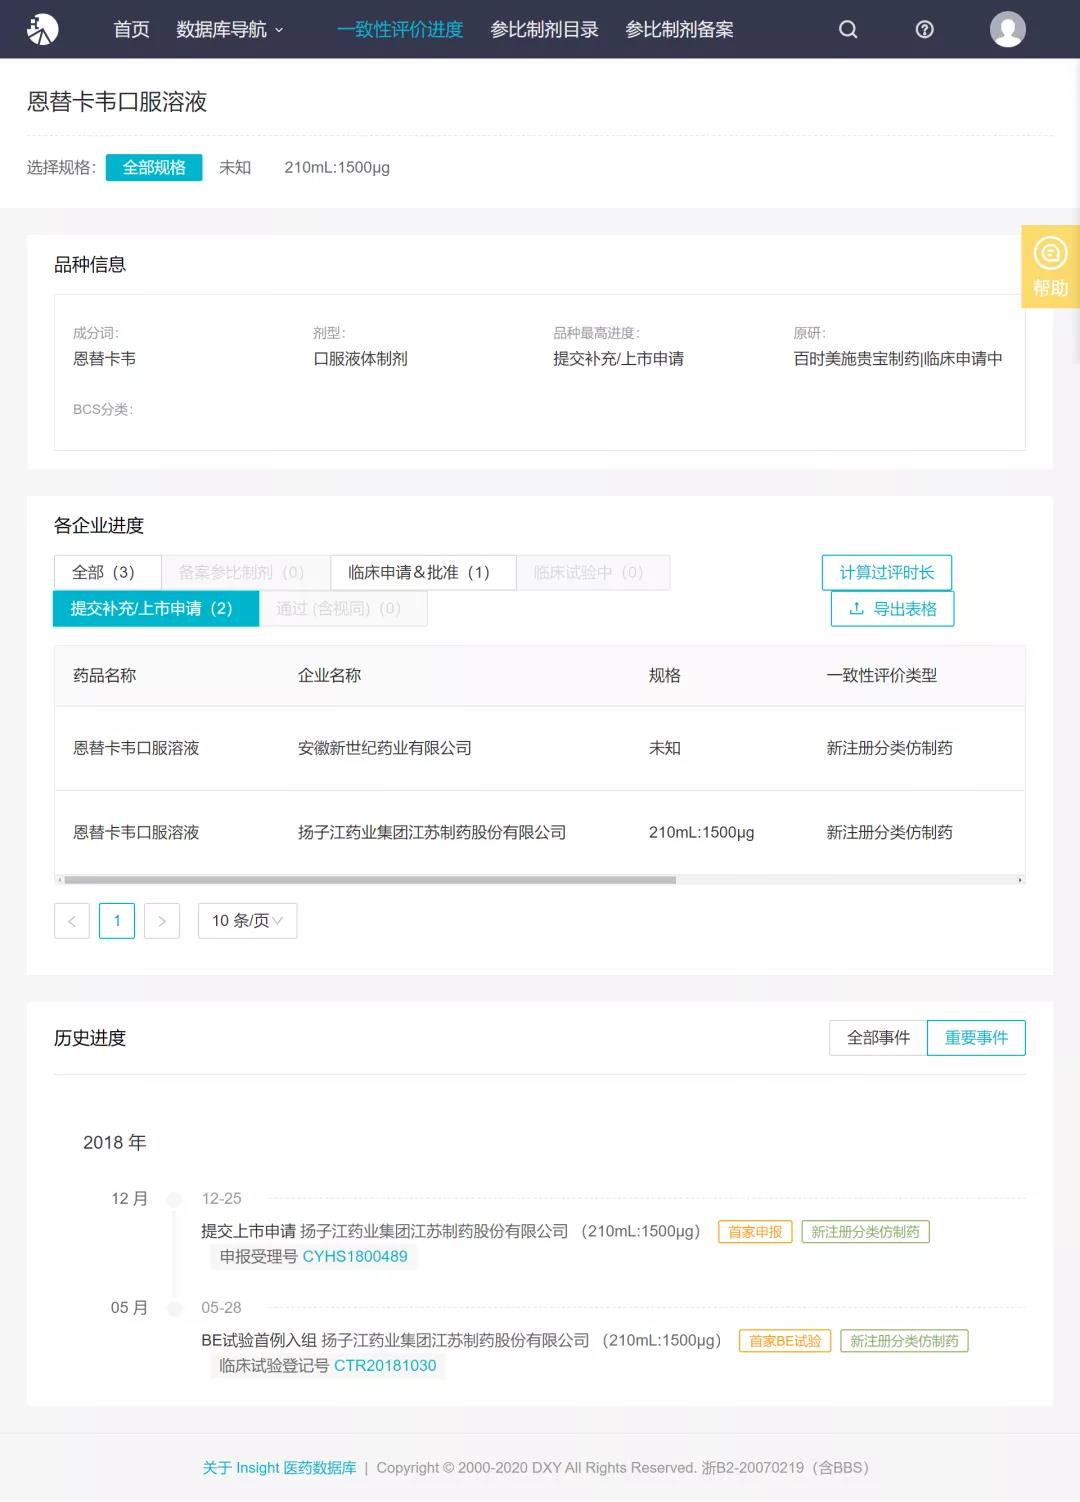The image size is (1080, 1502).
Task: Open the yellow 帮助 support widget
Action: (x=1050, y=267)
